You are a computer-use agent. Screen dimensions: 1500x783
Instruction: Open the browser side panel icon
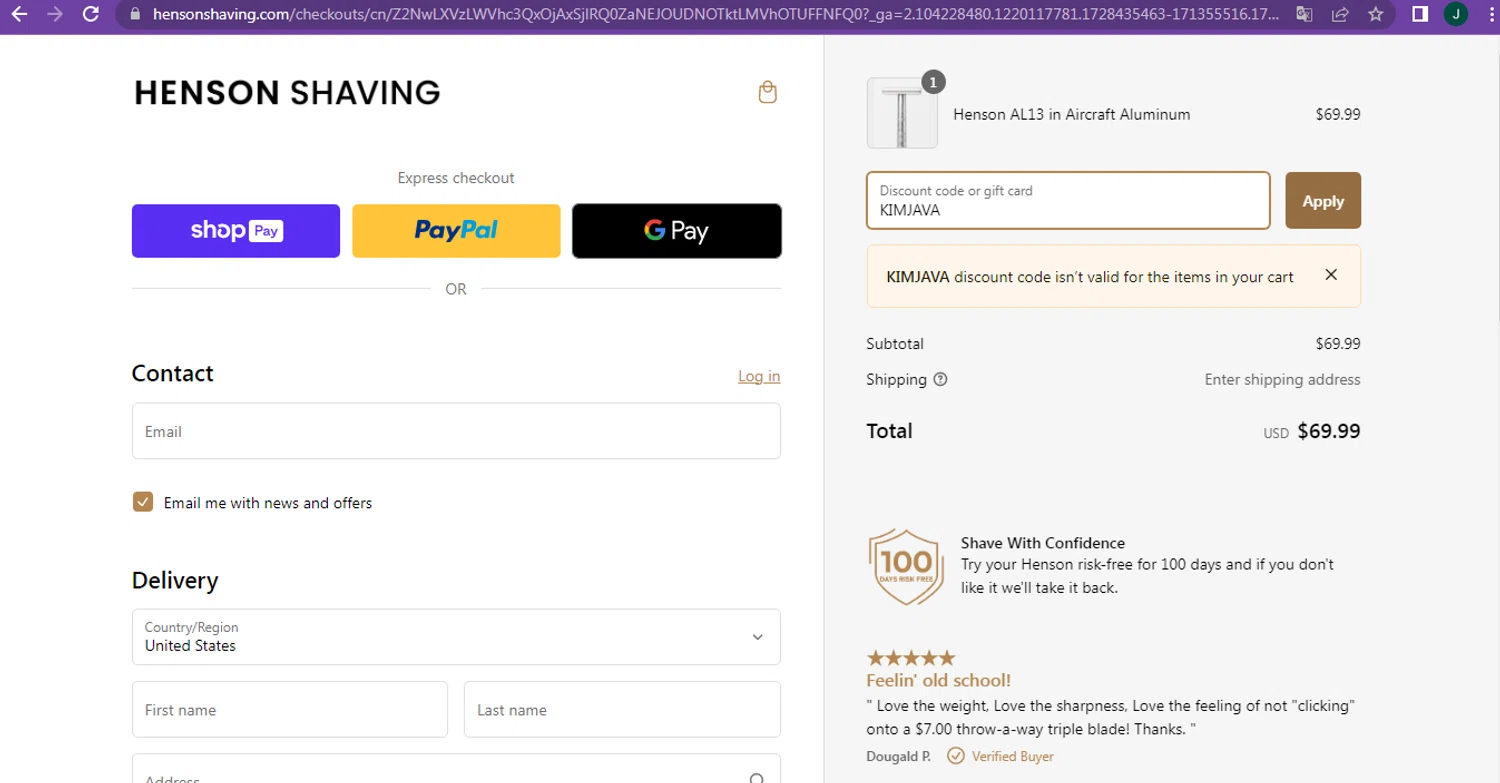pos(1420,14)
